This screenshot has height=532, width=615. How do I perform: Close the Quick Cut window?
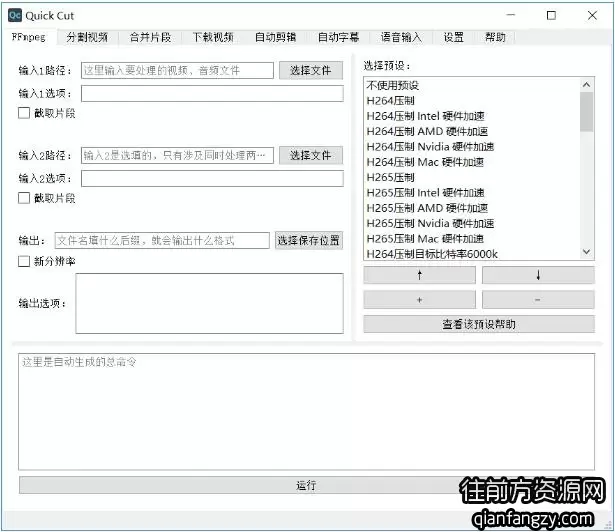592,15
